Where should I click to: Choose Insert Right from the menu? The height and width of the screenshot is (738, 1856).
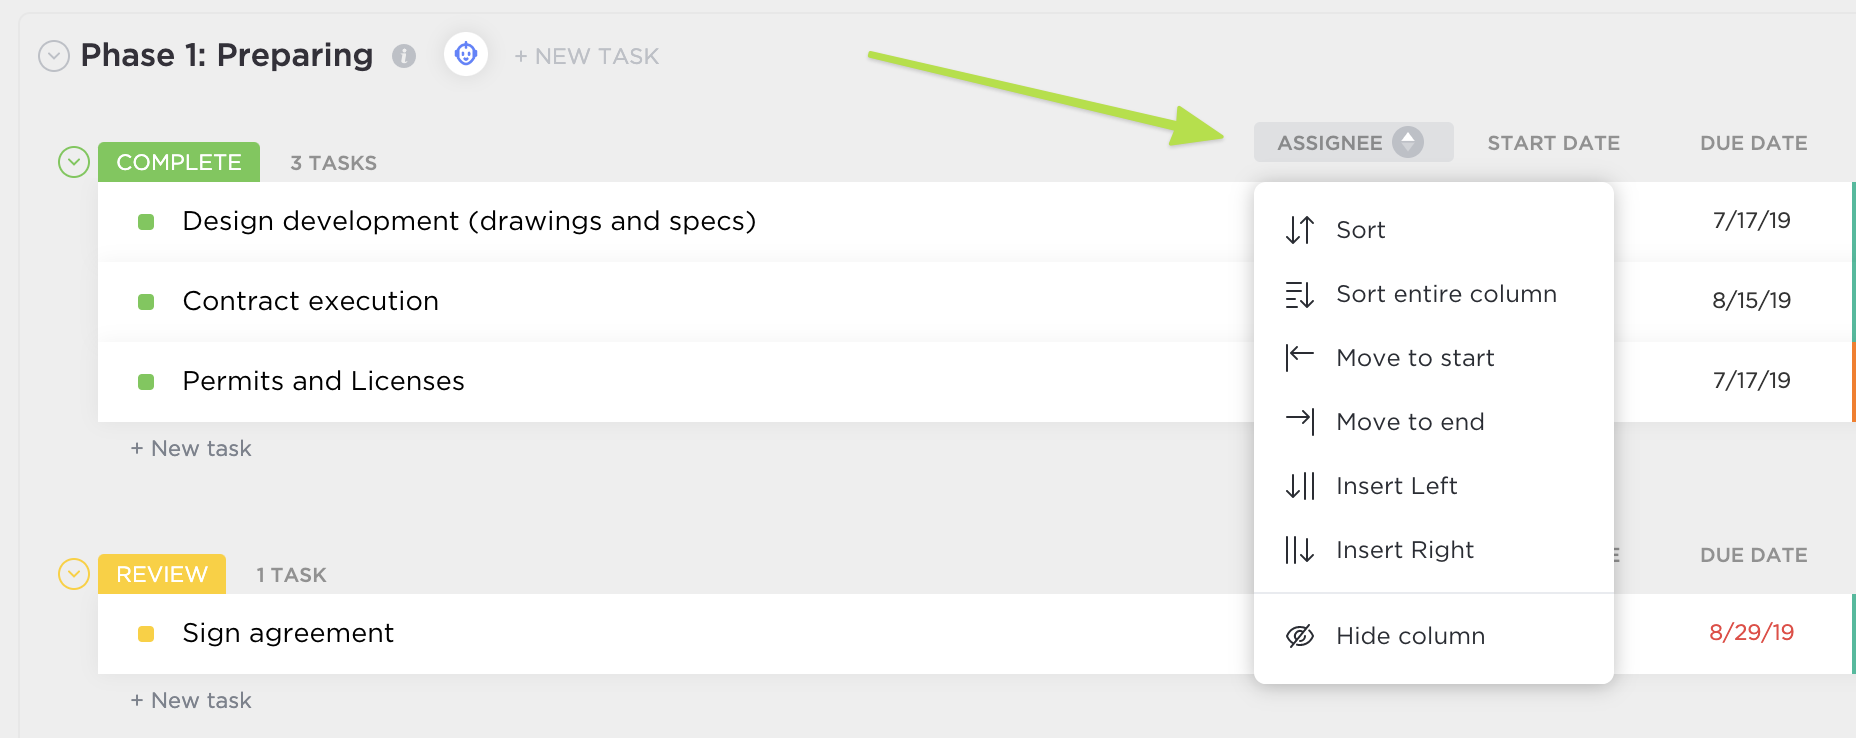click(x=1404, y=549)
